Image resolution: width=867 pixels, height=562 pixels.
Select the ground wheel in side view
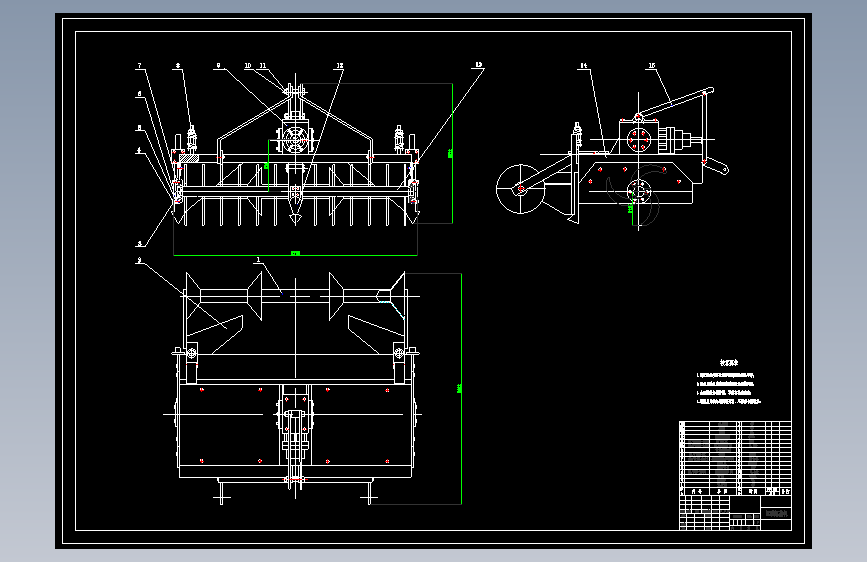[x=520, y=189]
